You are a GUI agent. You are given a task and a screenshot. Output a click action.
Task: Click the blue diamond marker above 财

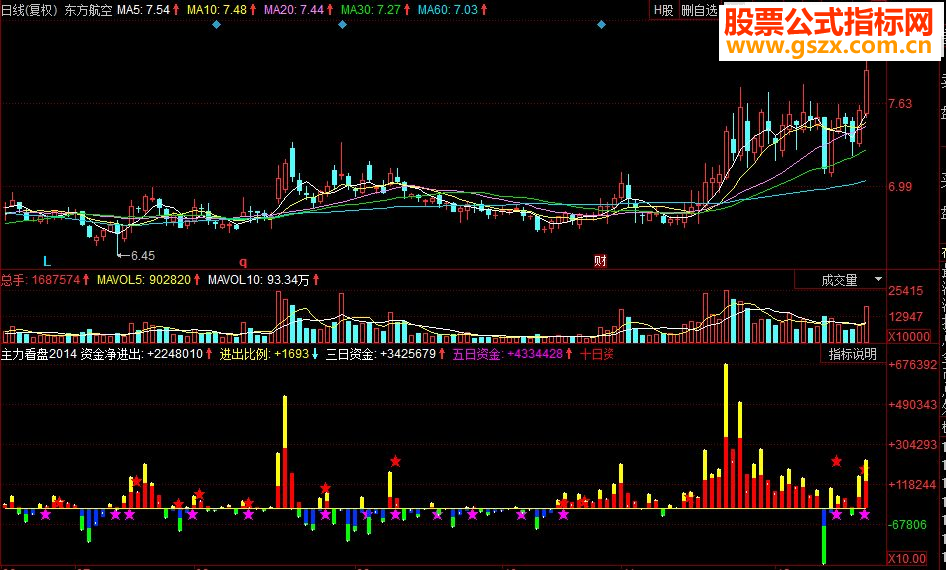click(x=601, y=25)
